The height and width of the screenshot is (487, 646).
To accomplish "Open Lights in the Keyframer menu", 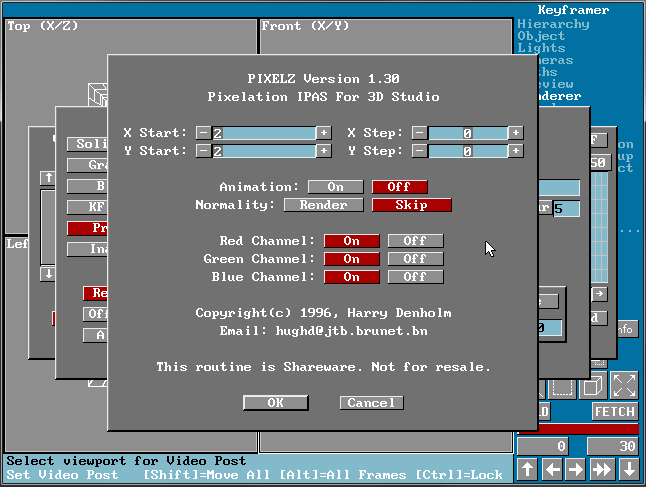I will [541, 48].
